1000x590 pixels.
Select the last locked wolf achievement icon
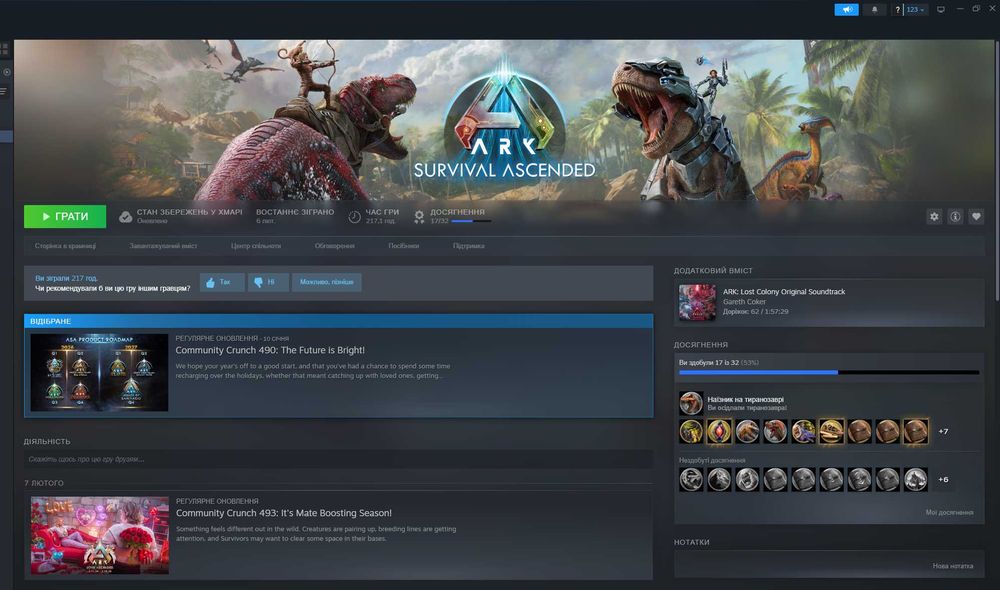click(x=915, y=479)
